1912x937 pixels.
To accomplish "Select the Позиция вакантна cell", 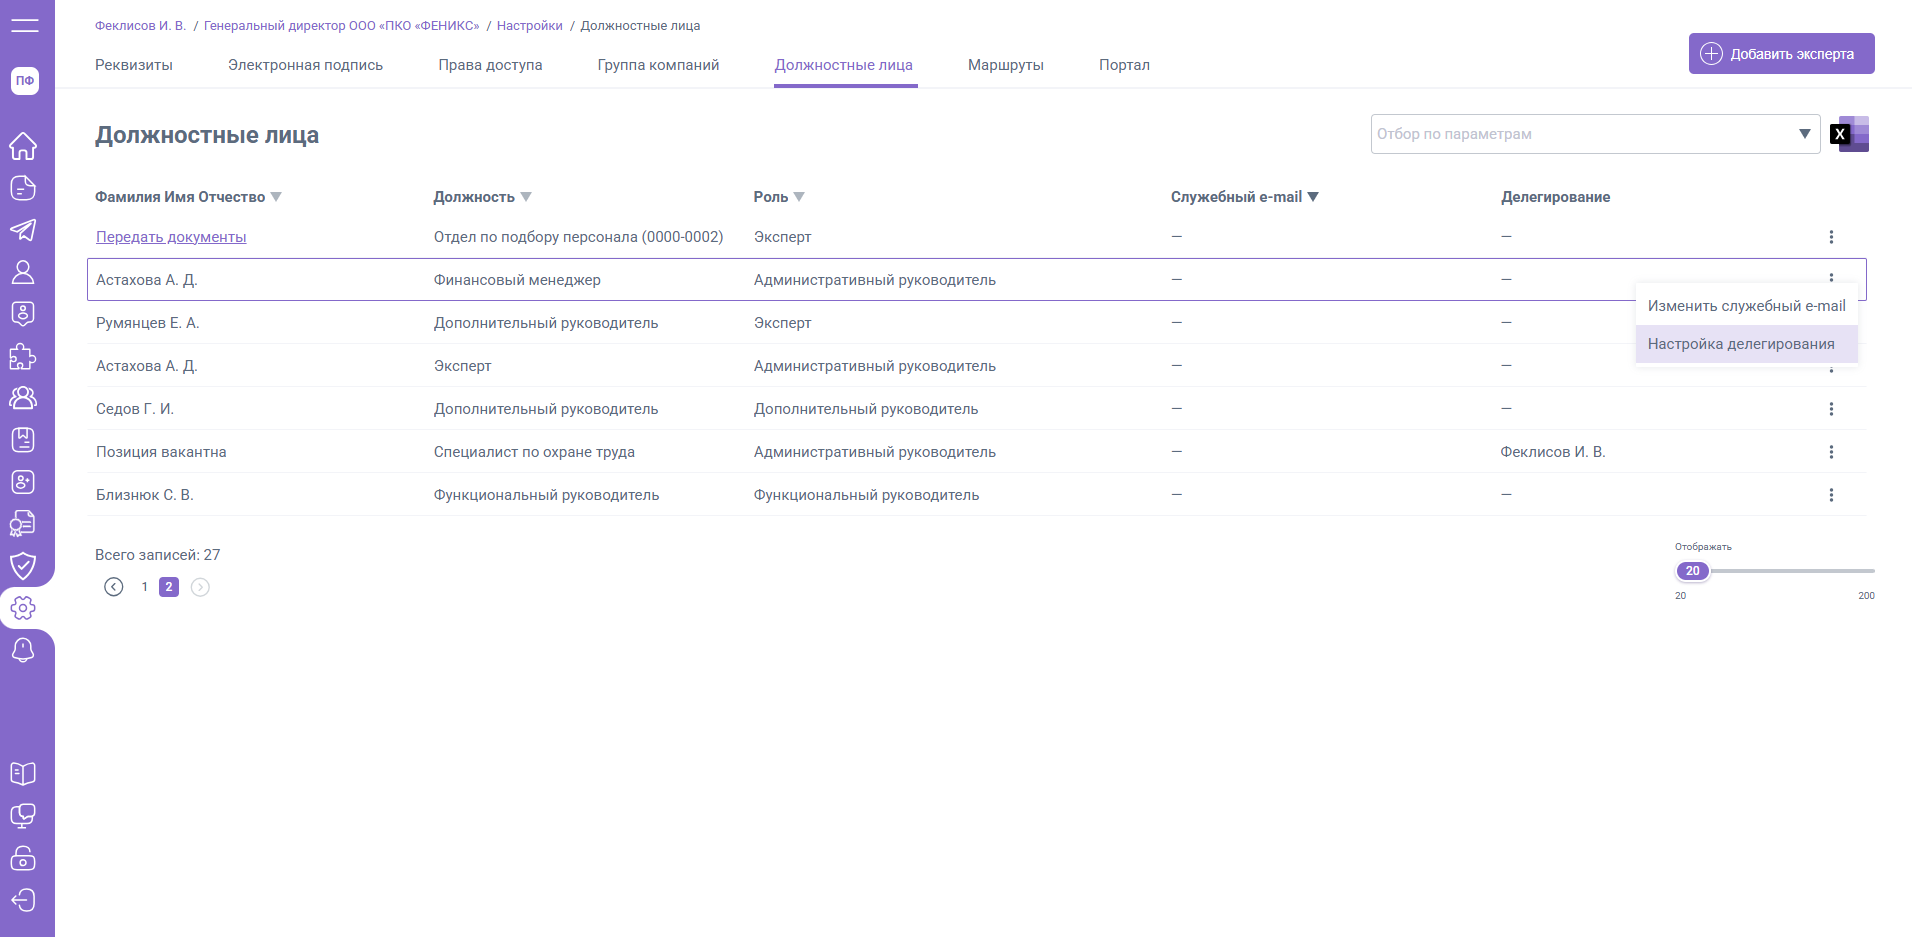I will 161,452.
